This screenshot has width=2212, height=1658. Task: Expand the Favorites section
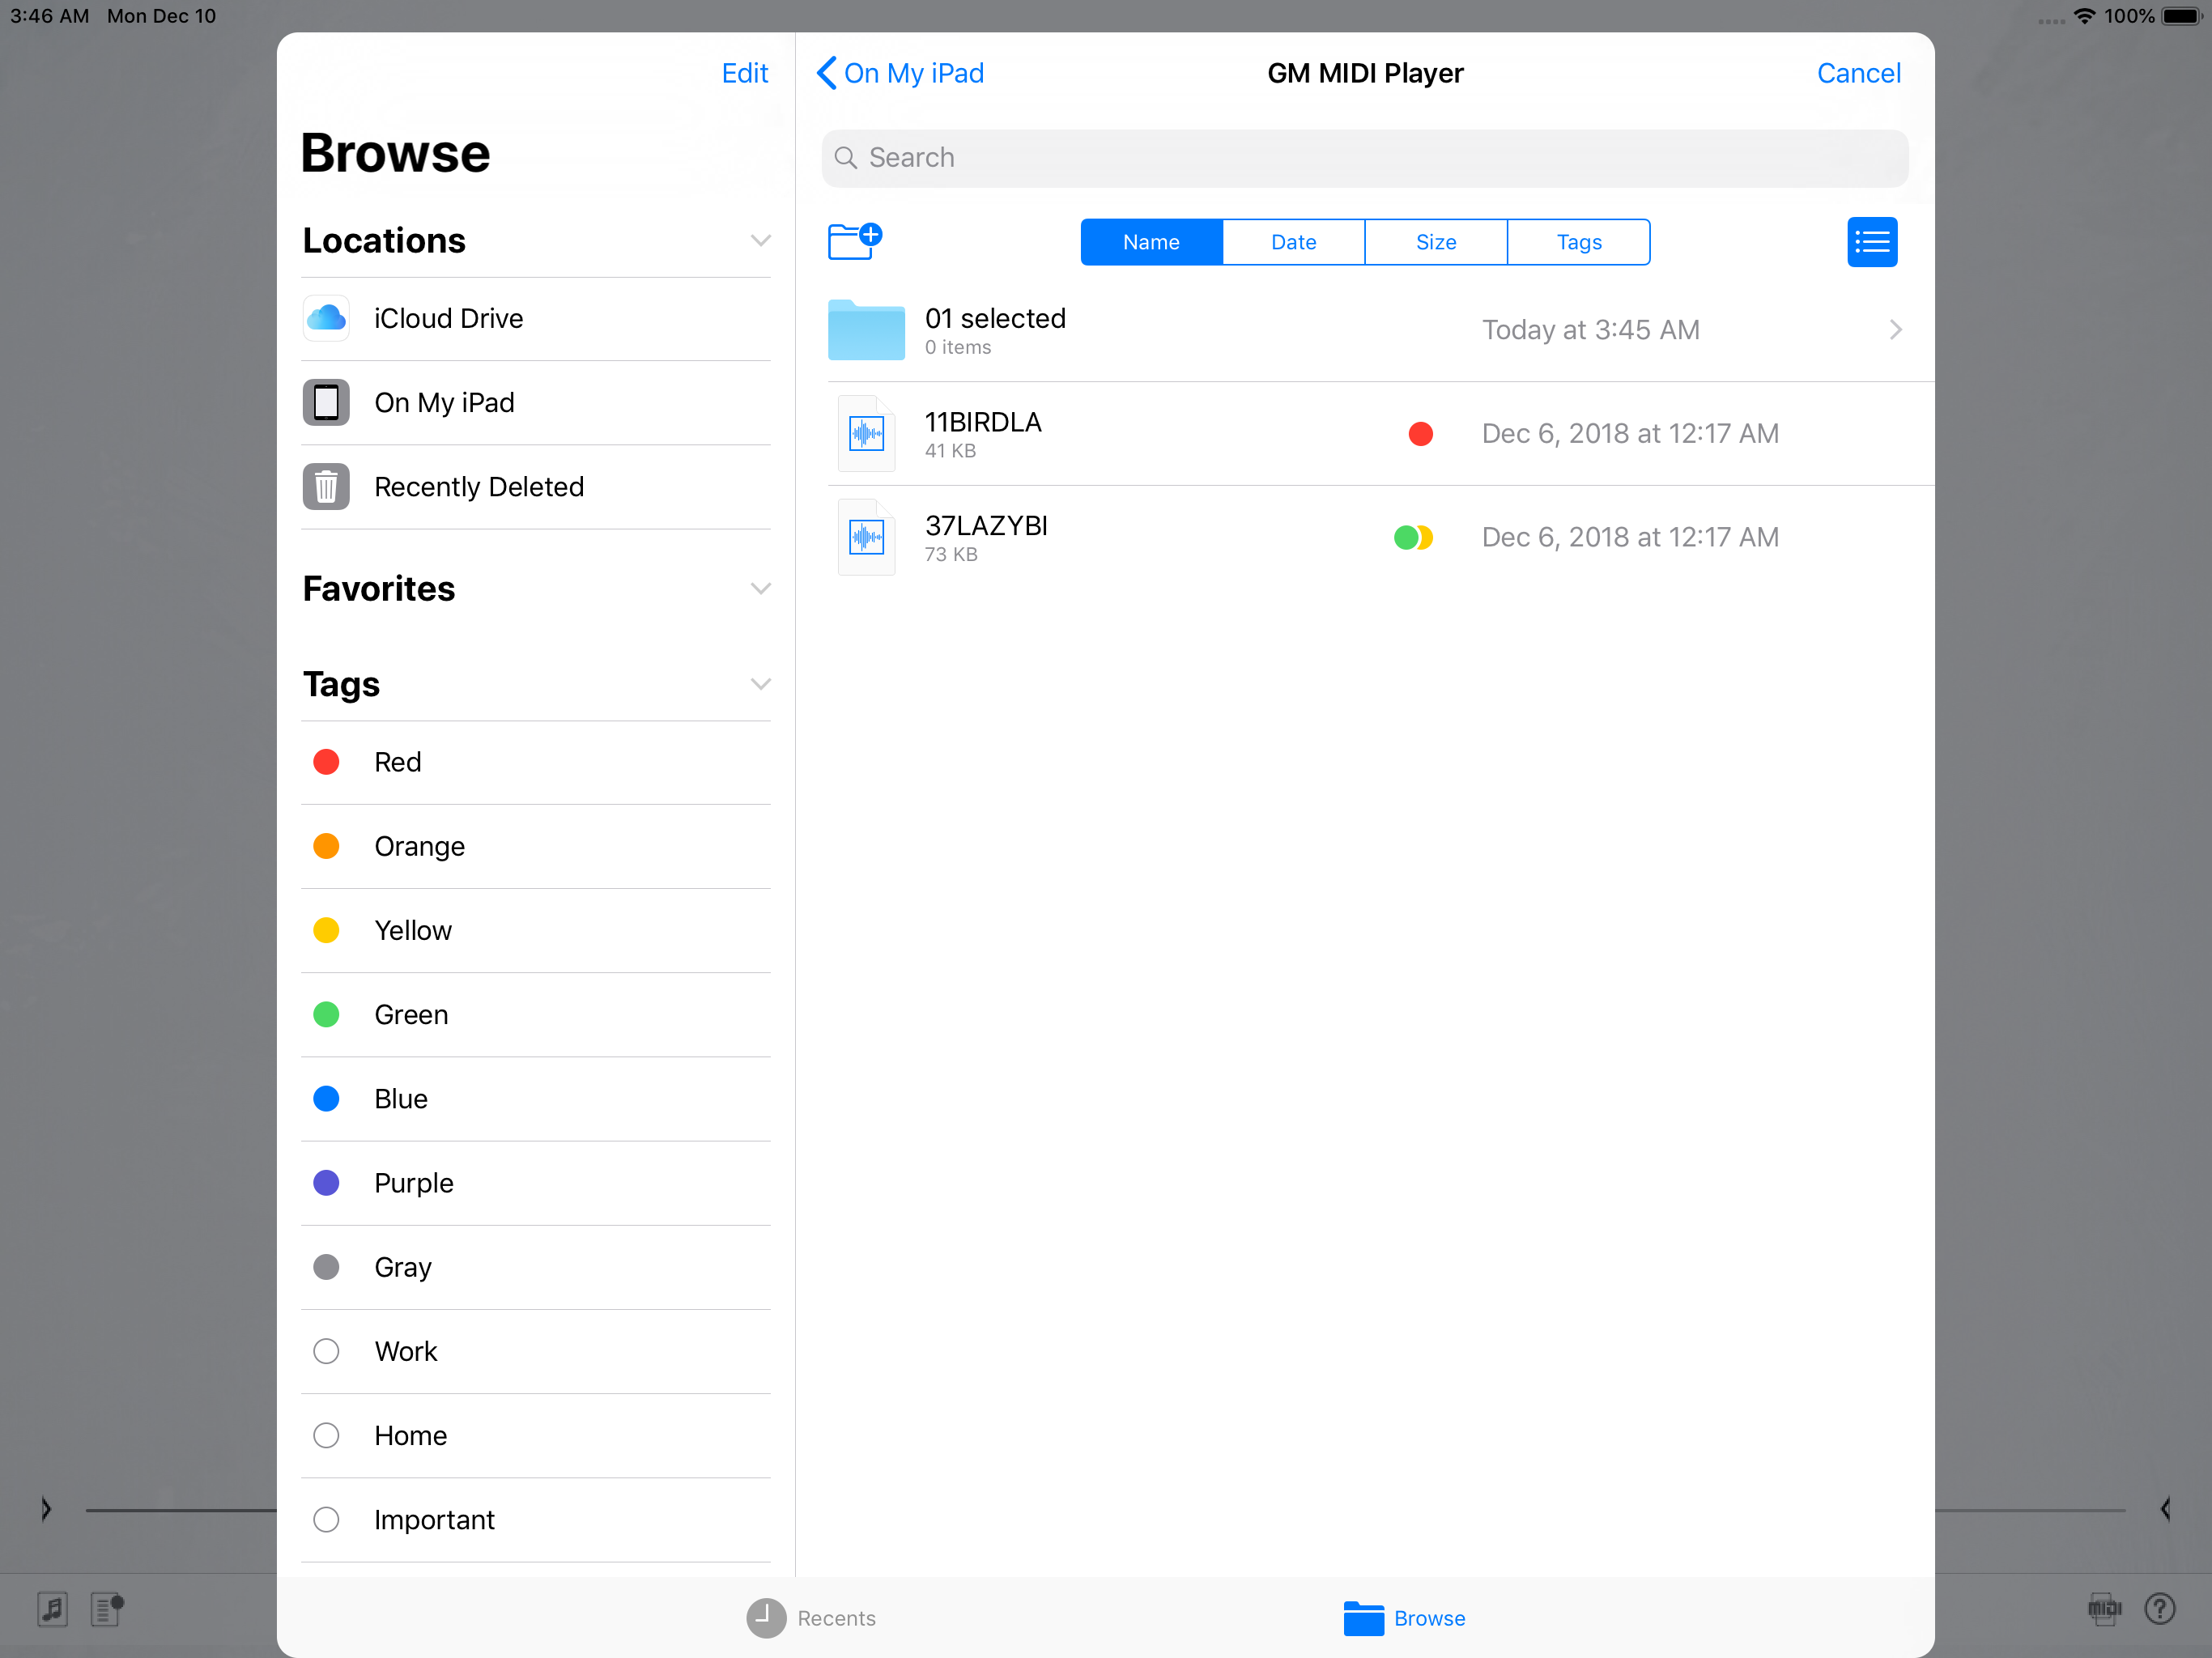(x=760, y=589)
